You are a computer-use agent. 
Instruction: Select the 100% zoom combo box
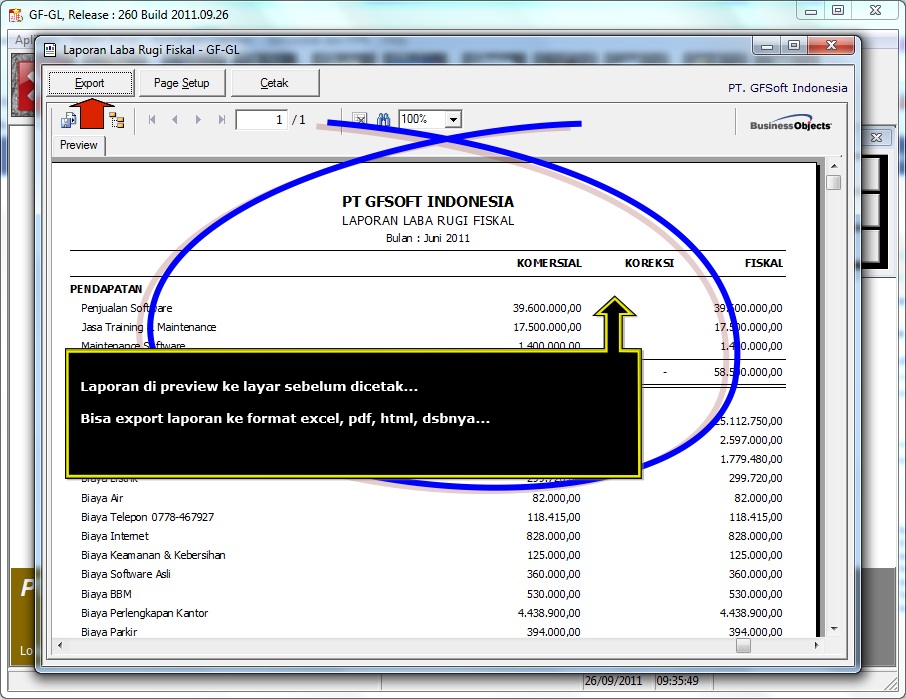(430, 120)
